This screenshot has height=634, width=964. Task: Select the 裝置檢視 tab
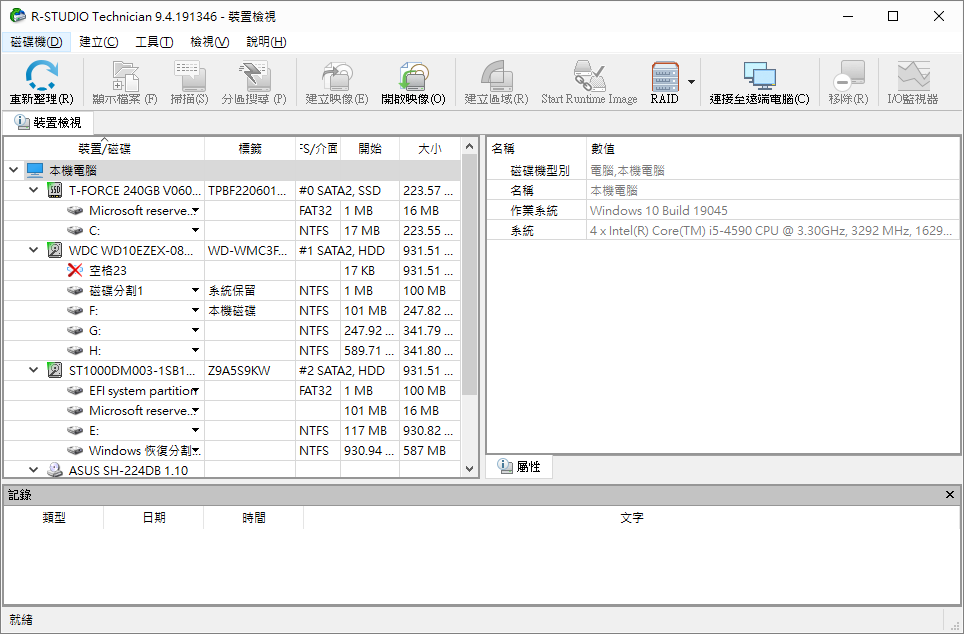click(49, 123)
